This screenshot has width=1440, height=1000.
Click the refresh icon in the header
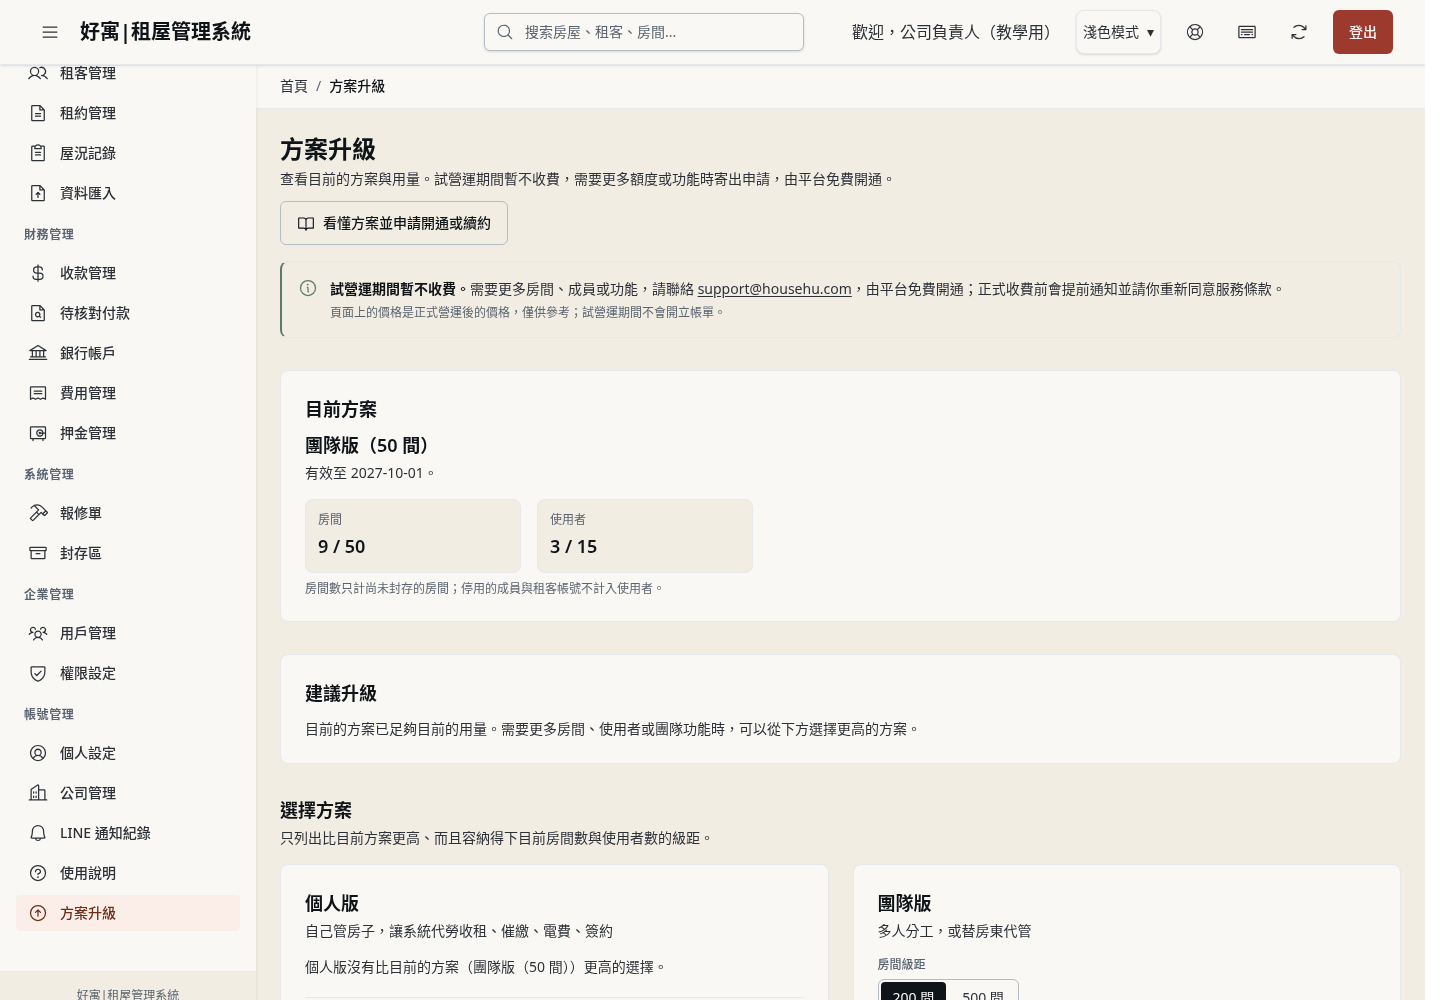1299,32
